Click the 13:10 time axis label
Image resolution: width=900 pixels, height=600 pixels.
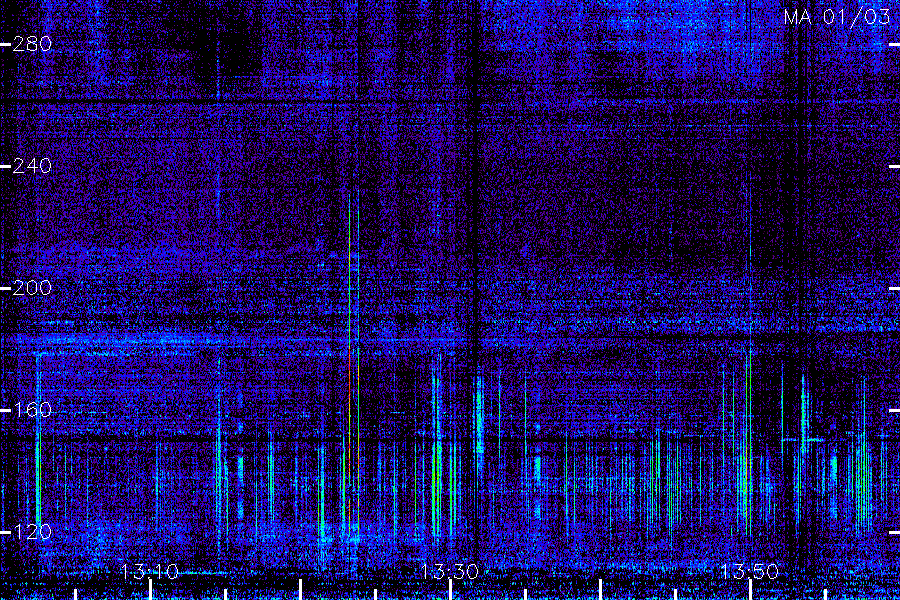(150, 572)
